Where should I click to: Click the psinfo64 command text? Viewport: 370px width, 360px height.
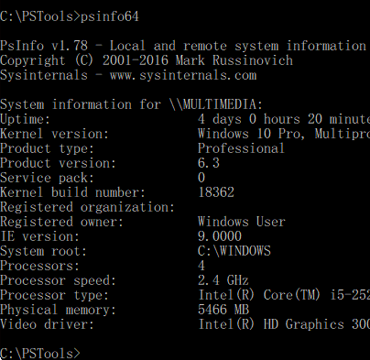110,16
